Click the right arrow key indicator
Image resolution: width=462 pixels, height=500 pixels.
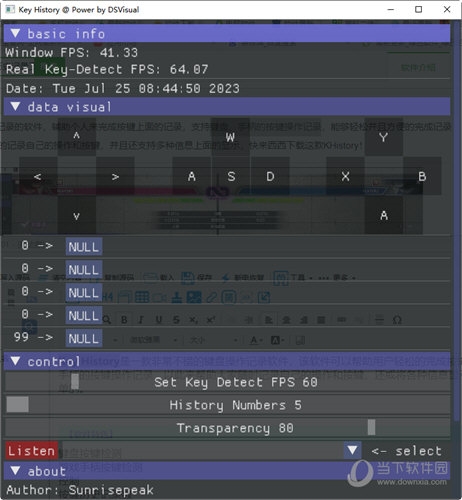[115, 176]
